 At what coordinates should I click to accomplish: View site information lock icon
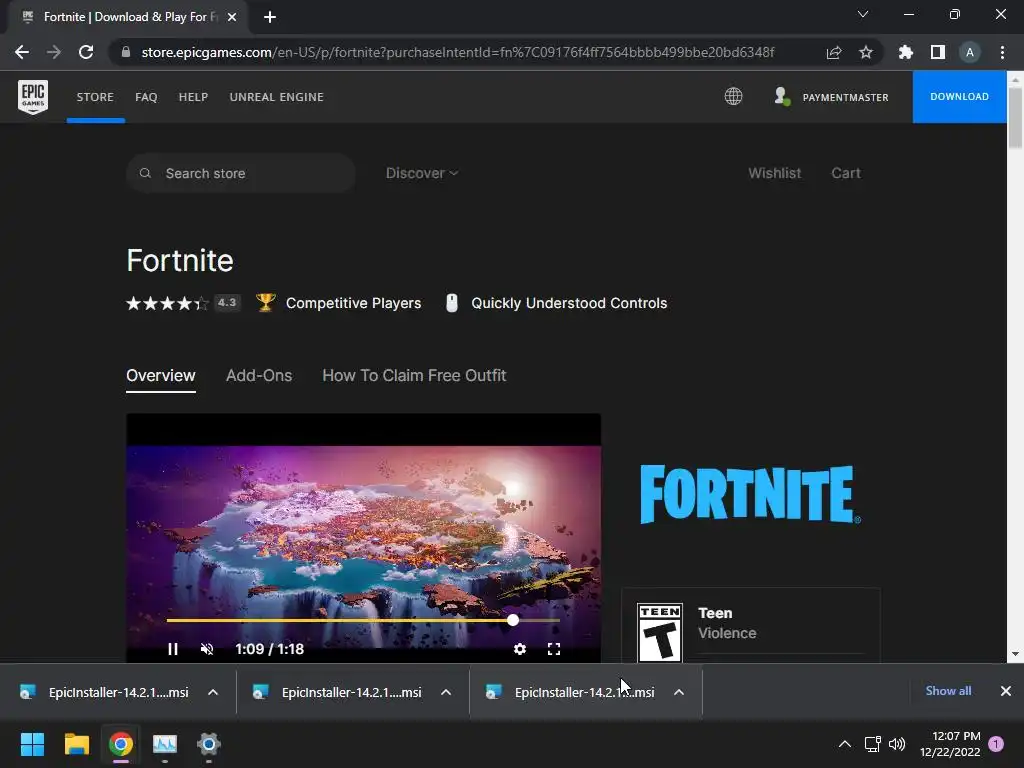tap(126, 52)
